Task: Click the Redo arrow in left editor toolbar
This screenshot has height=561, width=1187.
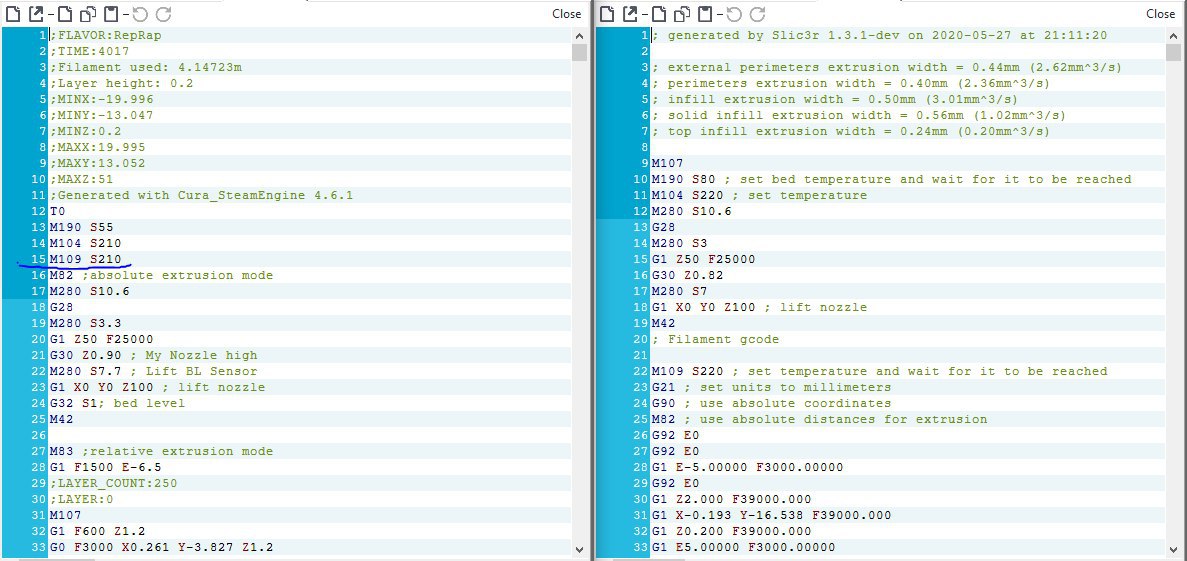Action: coord(164,14)
